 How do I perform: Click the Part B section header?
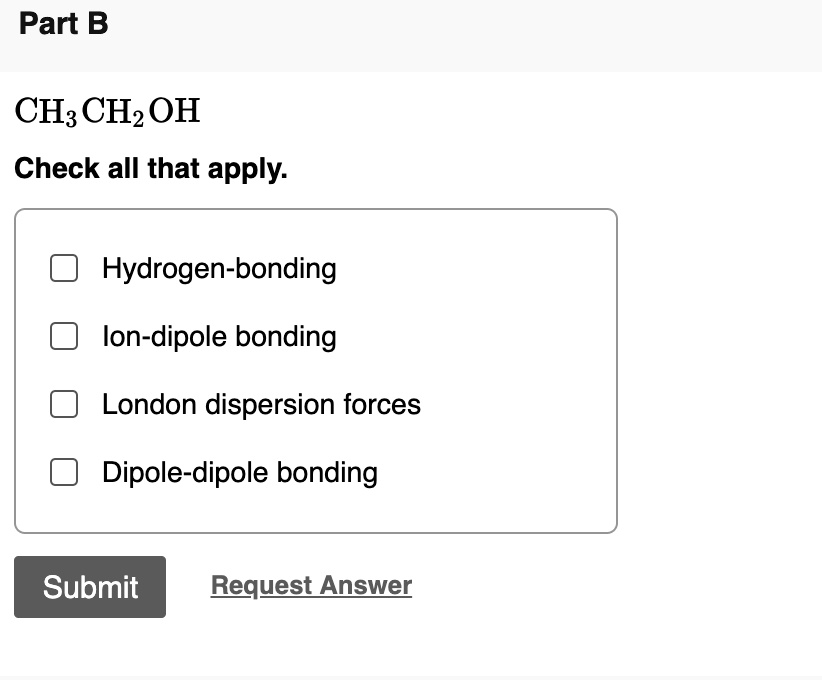click(62, 24)
